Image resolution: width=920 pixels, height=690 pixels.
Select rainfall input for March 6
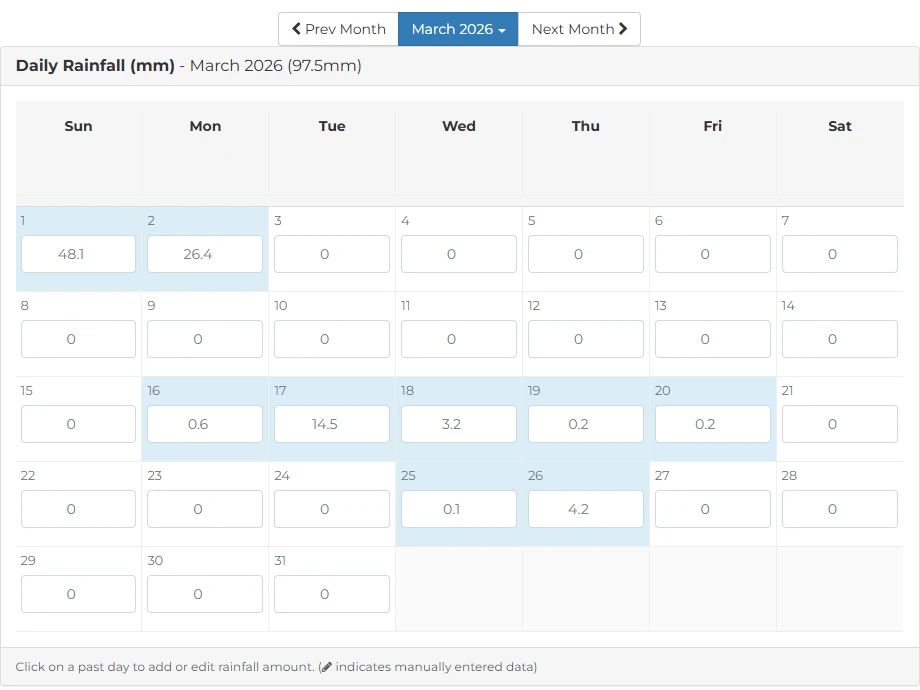[x=713, y=254]
